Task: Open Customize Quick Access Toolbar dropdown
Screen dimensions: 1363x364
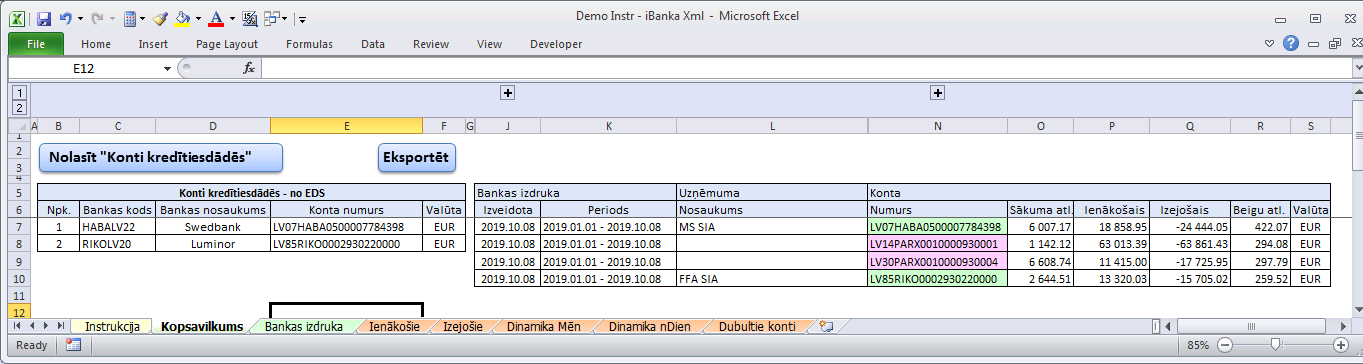Action: 302,19
